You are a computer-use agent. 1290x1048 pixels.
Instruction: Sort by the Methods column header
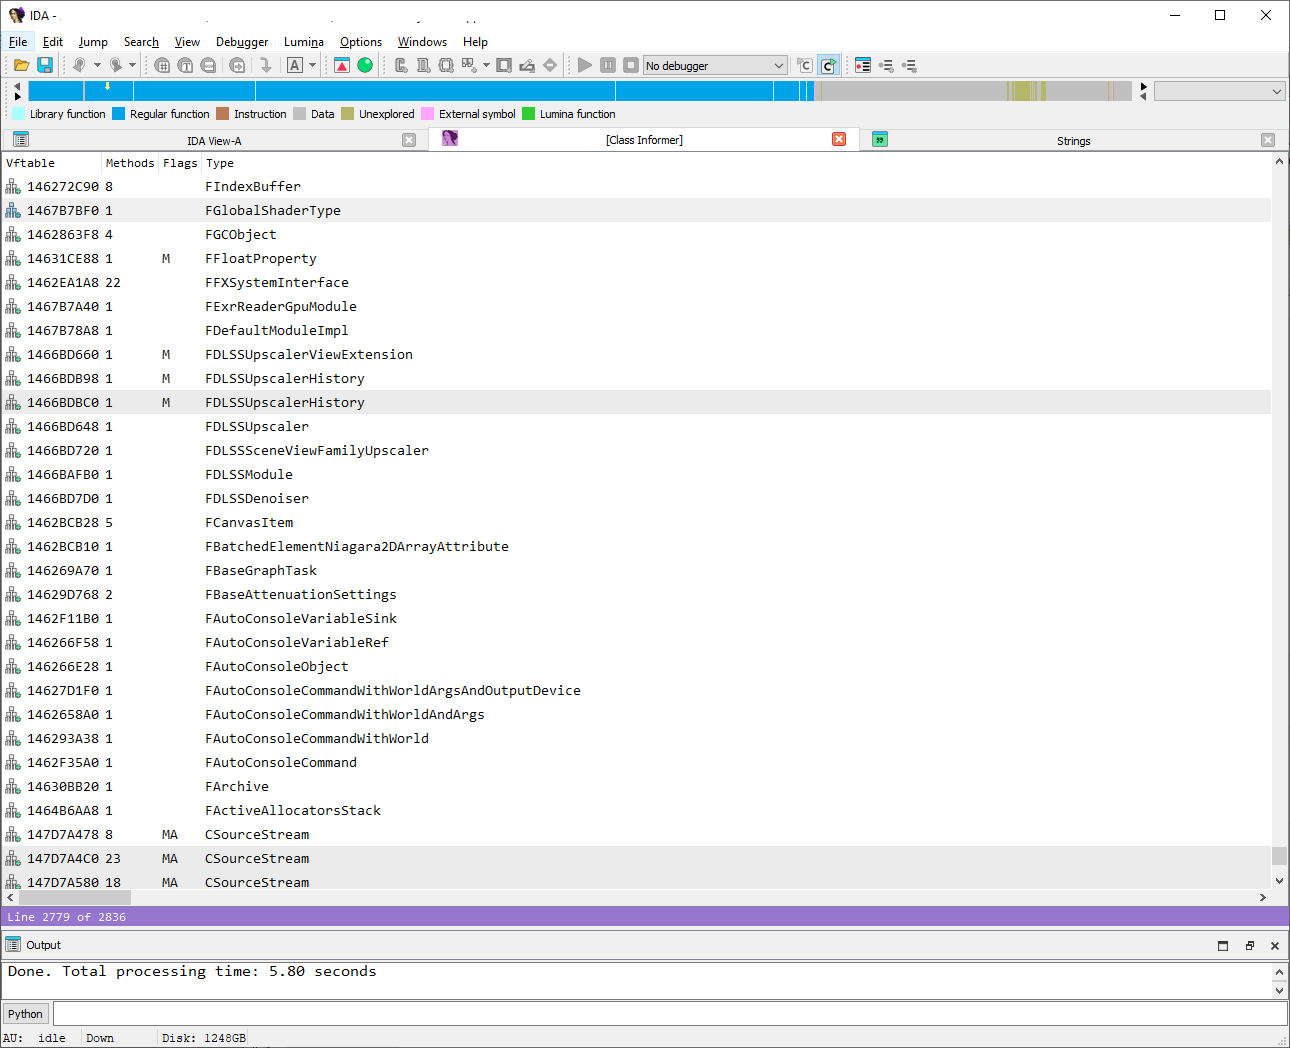pyautogui.click(x=130, y=163)
